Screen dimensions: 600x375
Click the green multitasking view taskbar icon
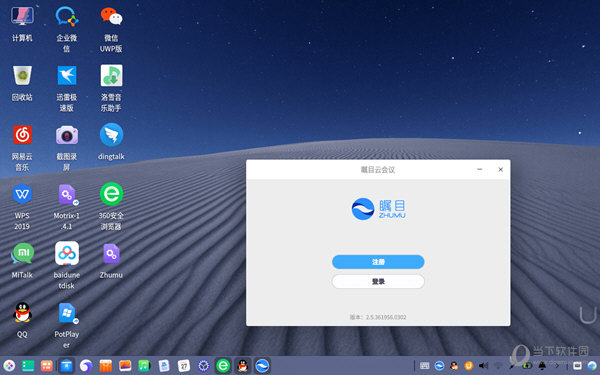coord(28,366)
